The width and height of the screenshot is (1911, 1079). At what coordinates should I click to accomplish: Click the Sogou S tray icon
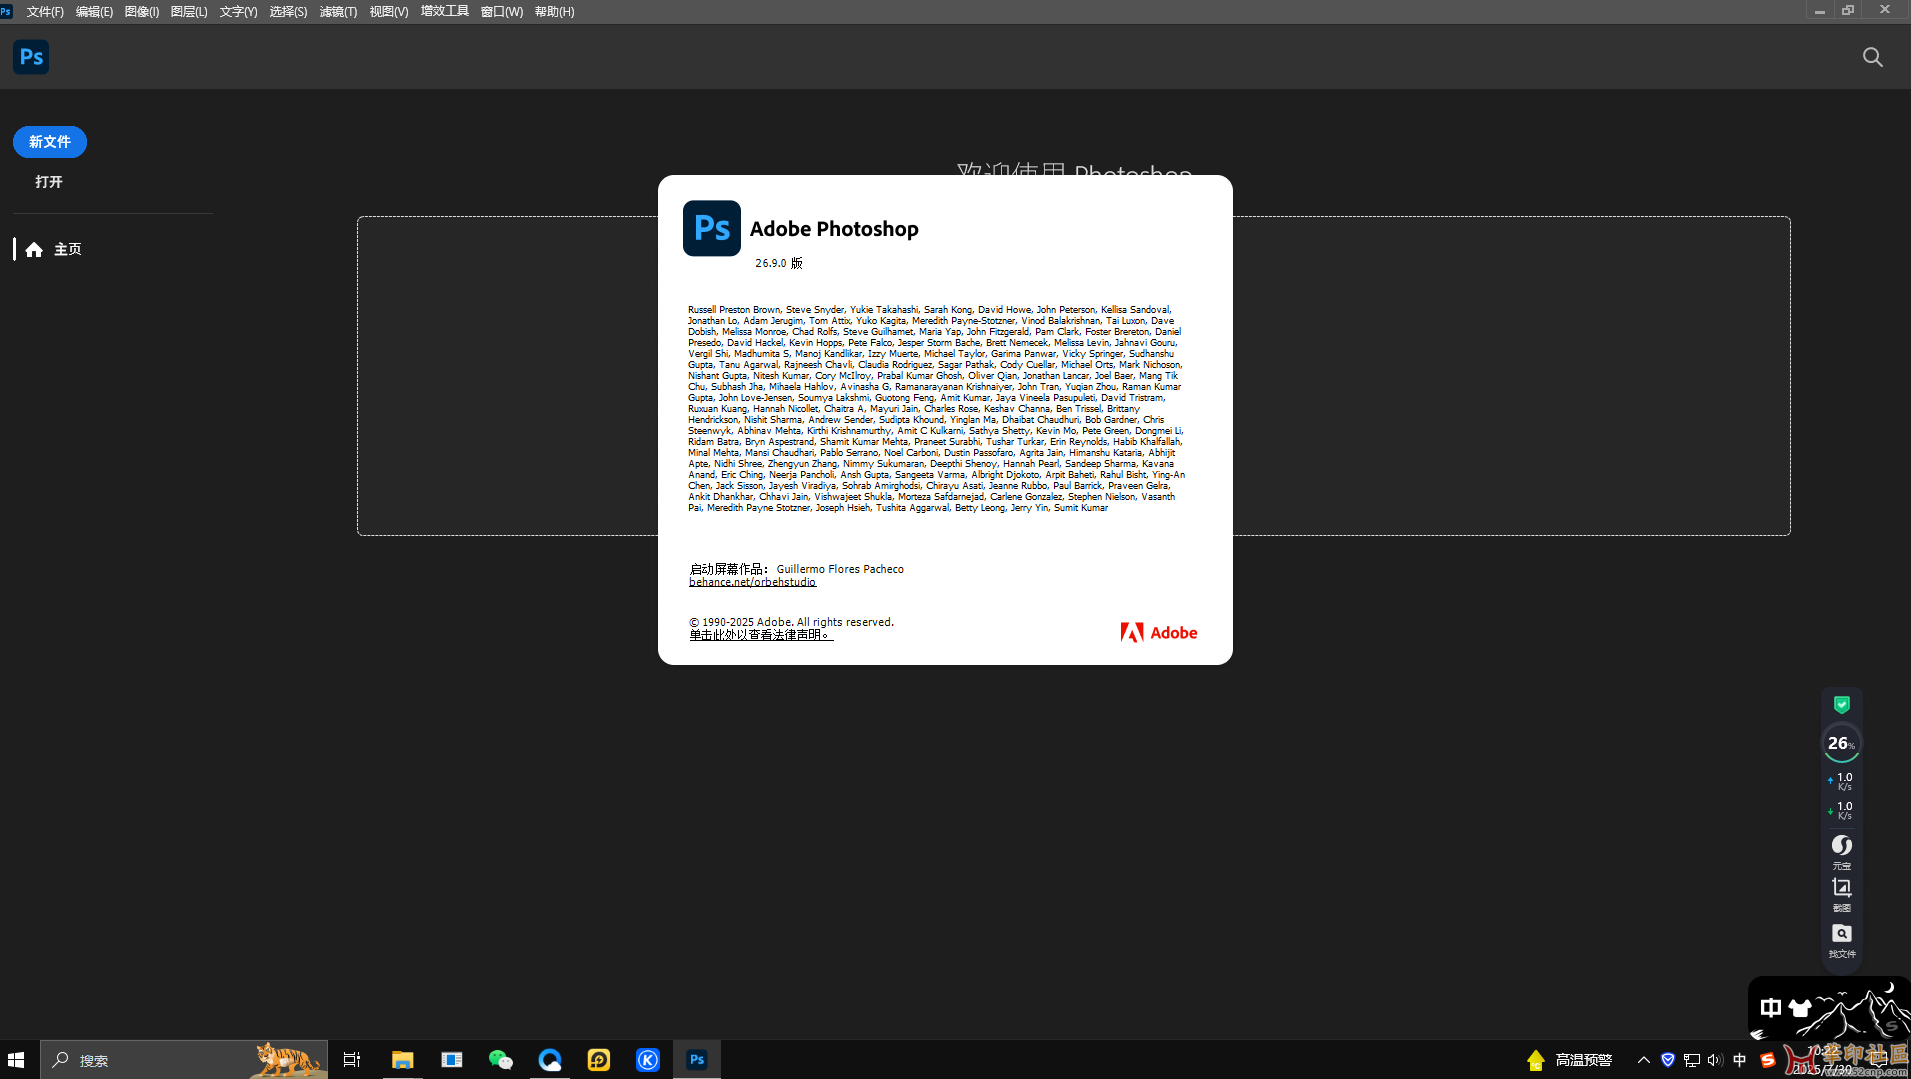pyautogui.click(x=1767, y=1060)
